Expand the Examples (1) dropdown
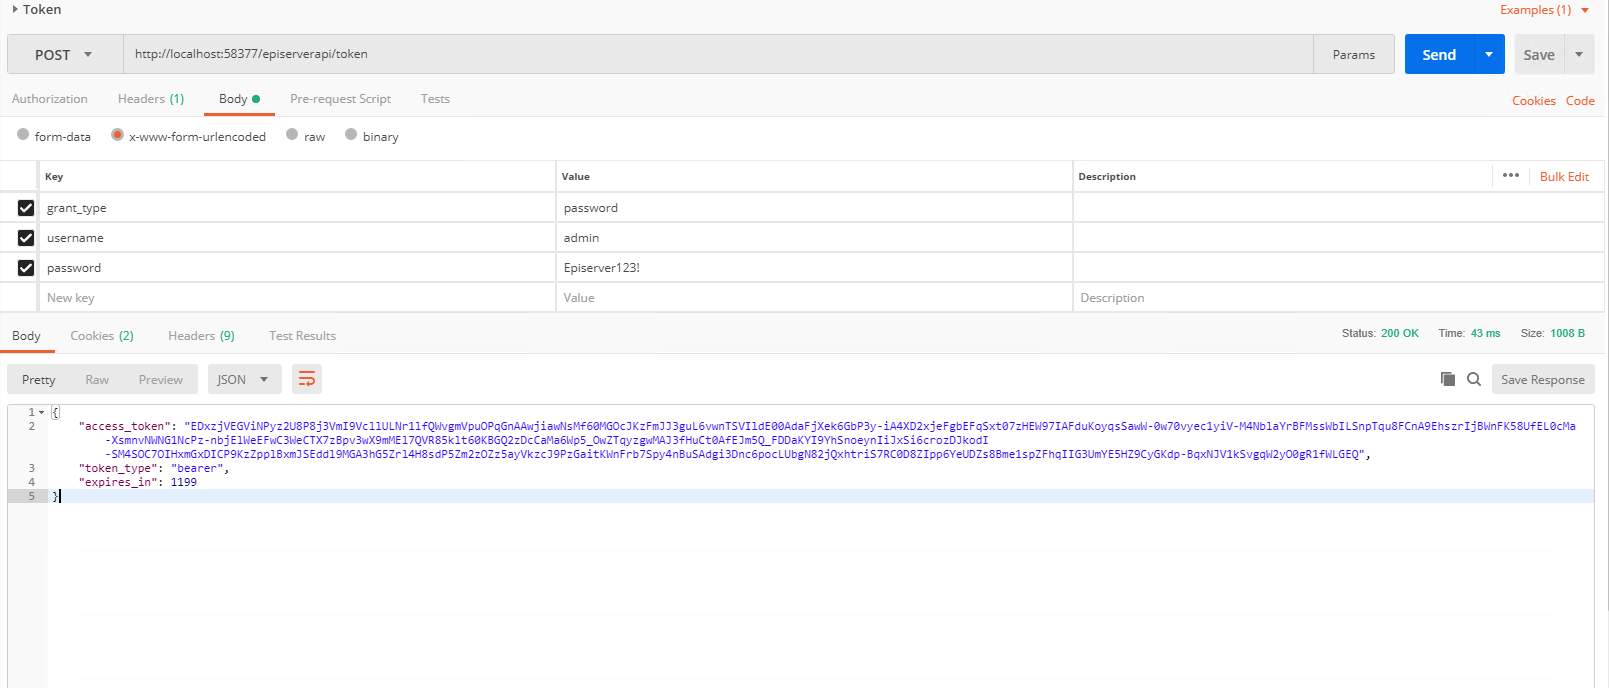The height and width of the screenshot is (688, 1609). (1544, 10)
